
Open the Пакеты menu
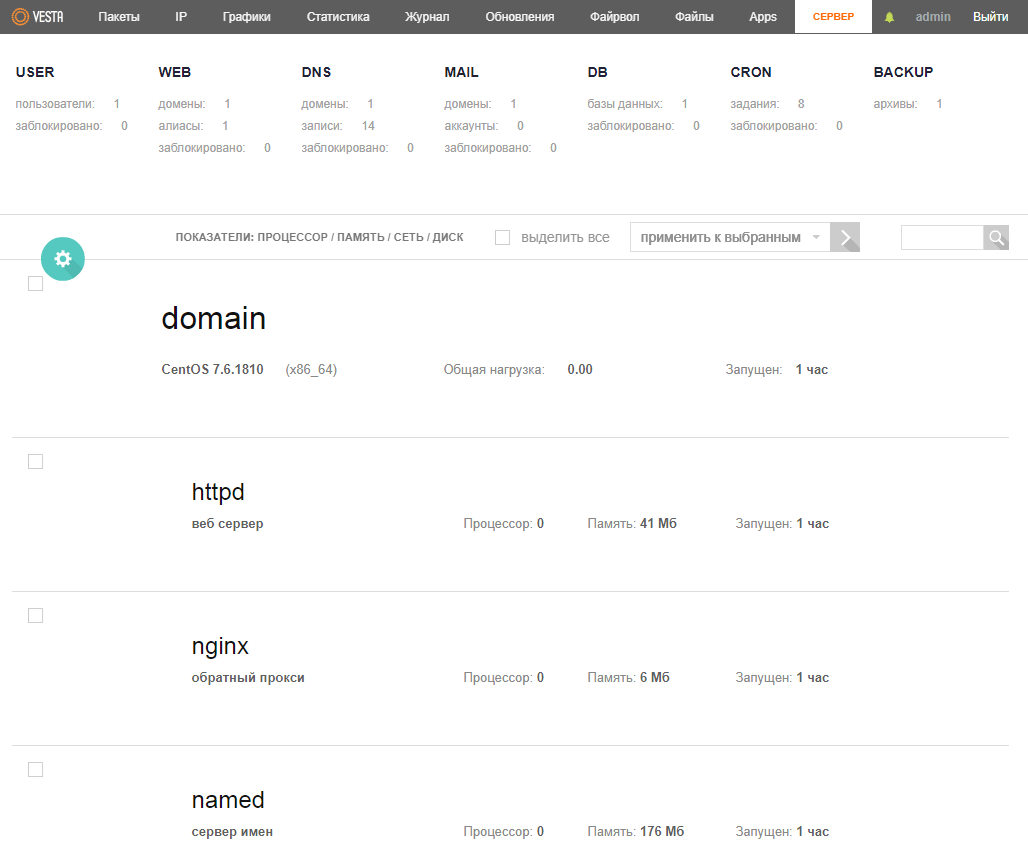click(119, 17)
